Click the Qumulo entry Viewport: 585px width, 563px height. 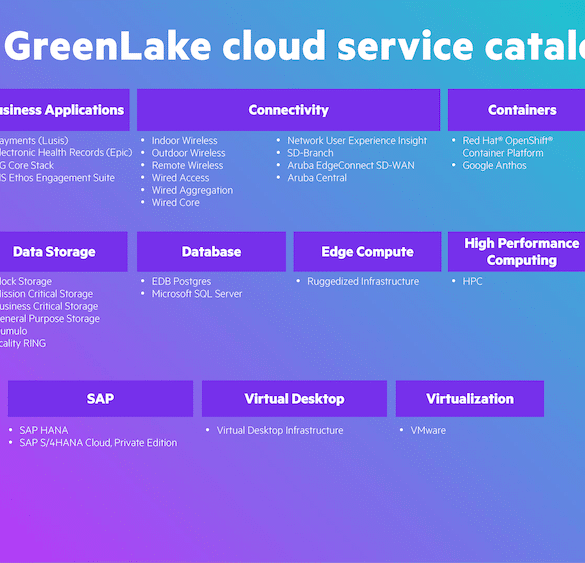tap(13, 331)
